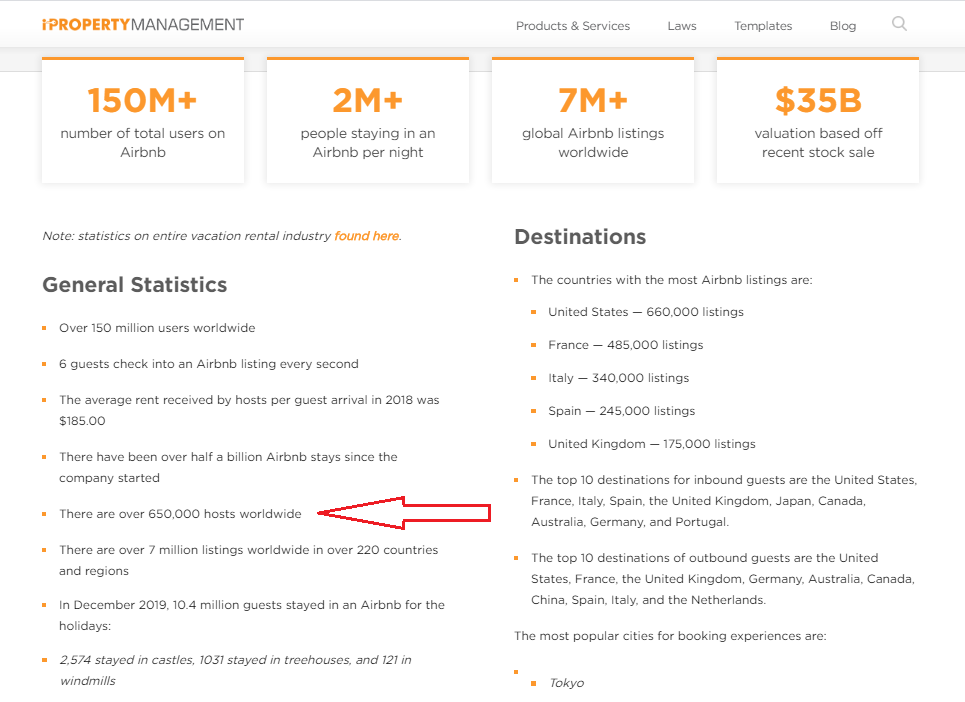Click the 150M+ total users stat card
Screen dimensions: 965x702
point(142,120)
